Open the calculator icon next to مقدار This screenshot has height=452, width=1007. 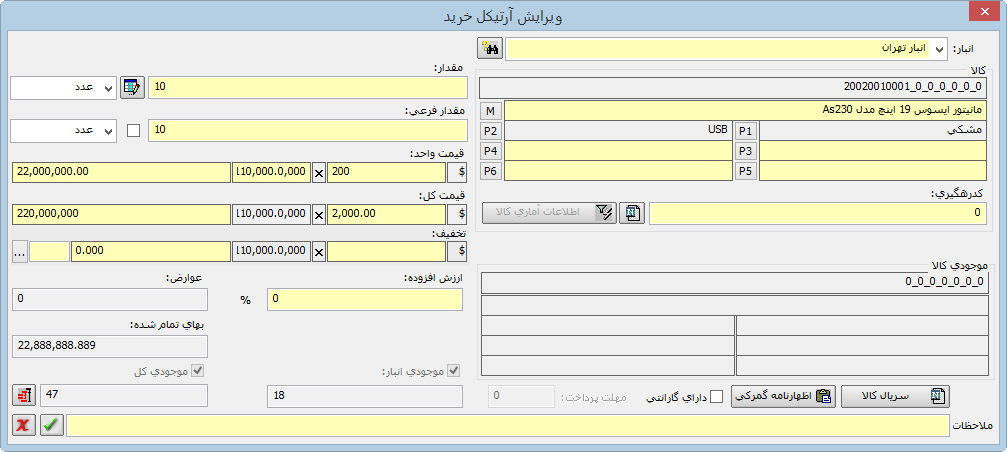(132, 87)
